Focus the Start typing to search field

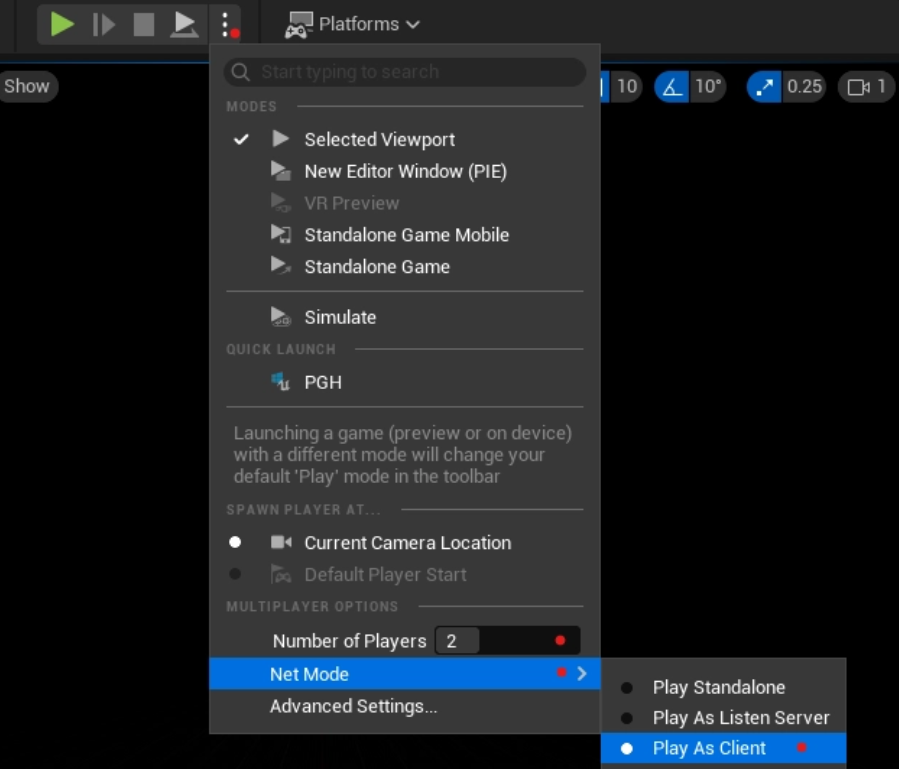pos(405,72)
